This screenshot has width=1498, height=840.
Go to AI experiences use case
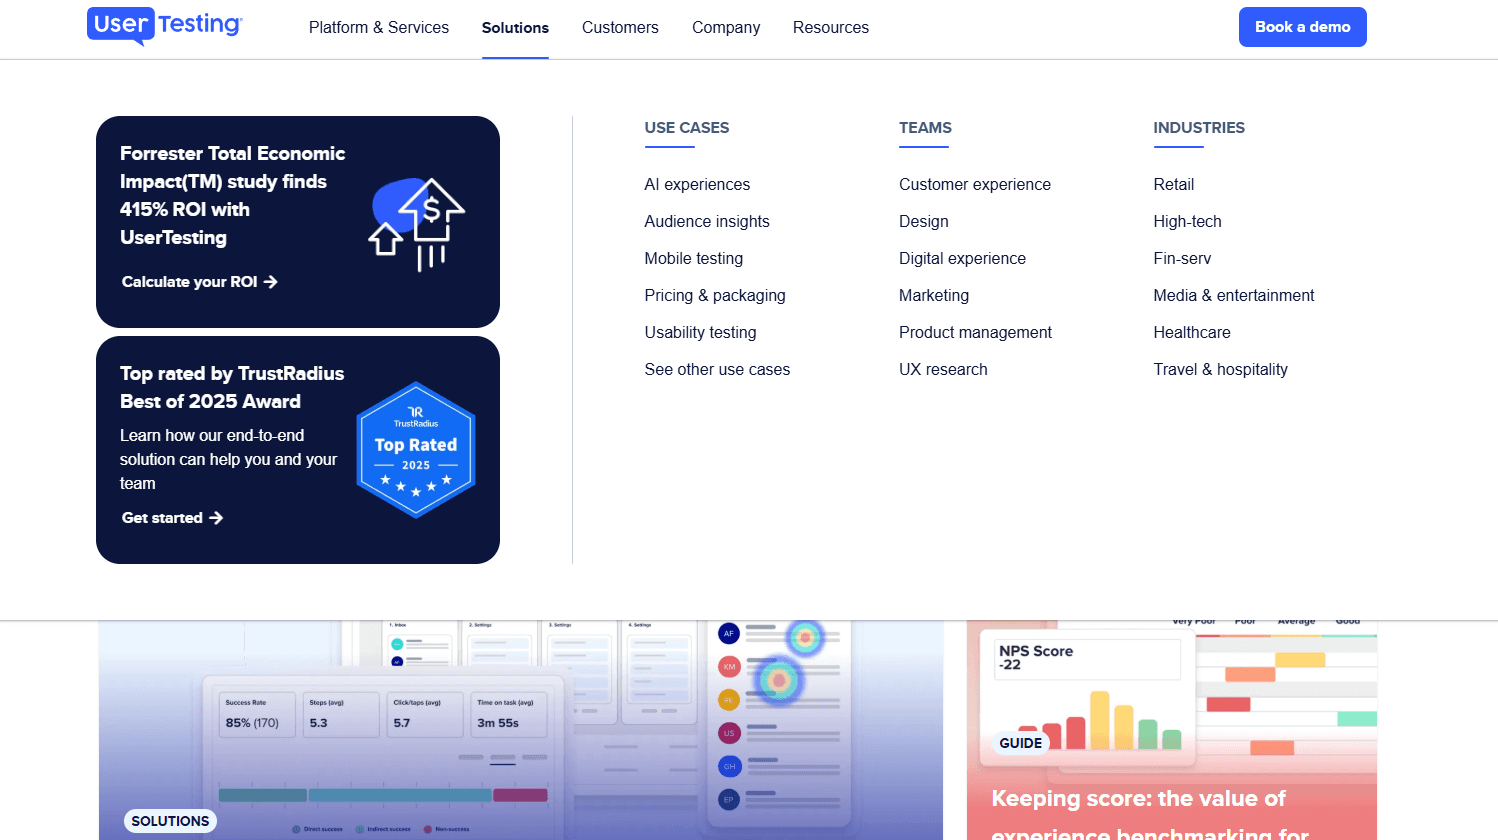point(697,185)
